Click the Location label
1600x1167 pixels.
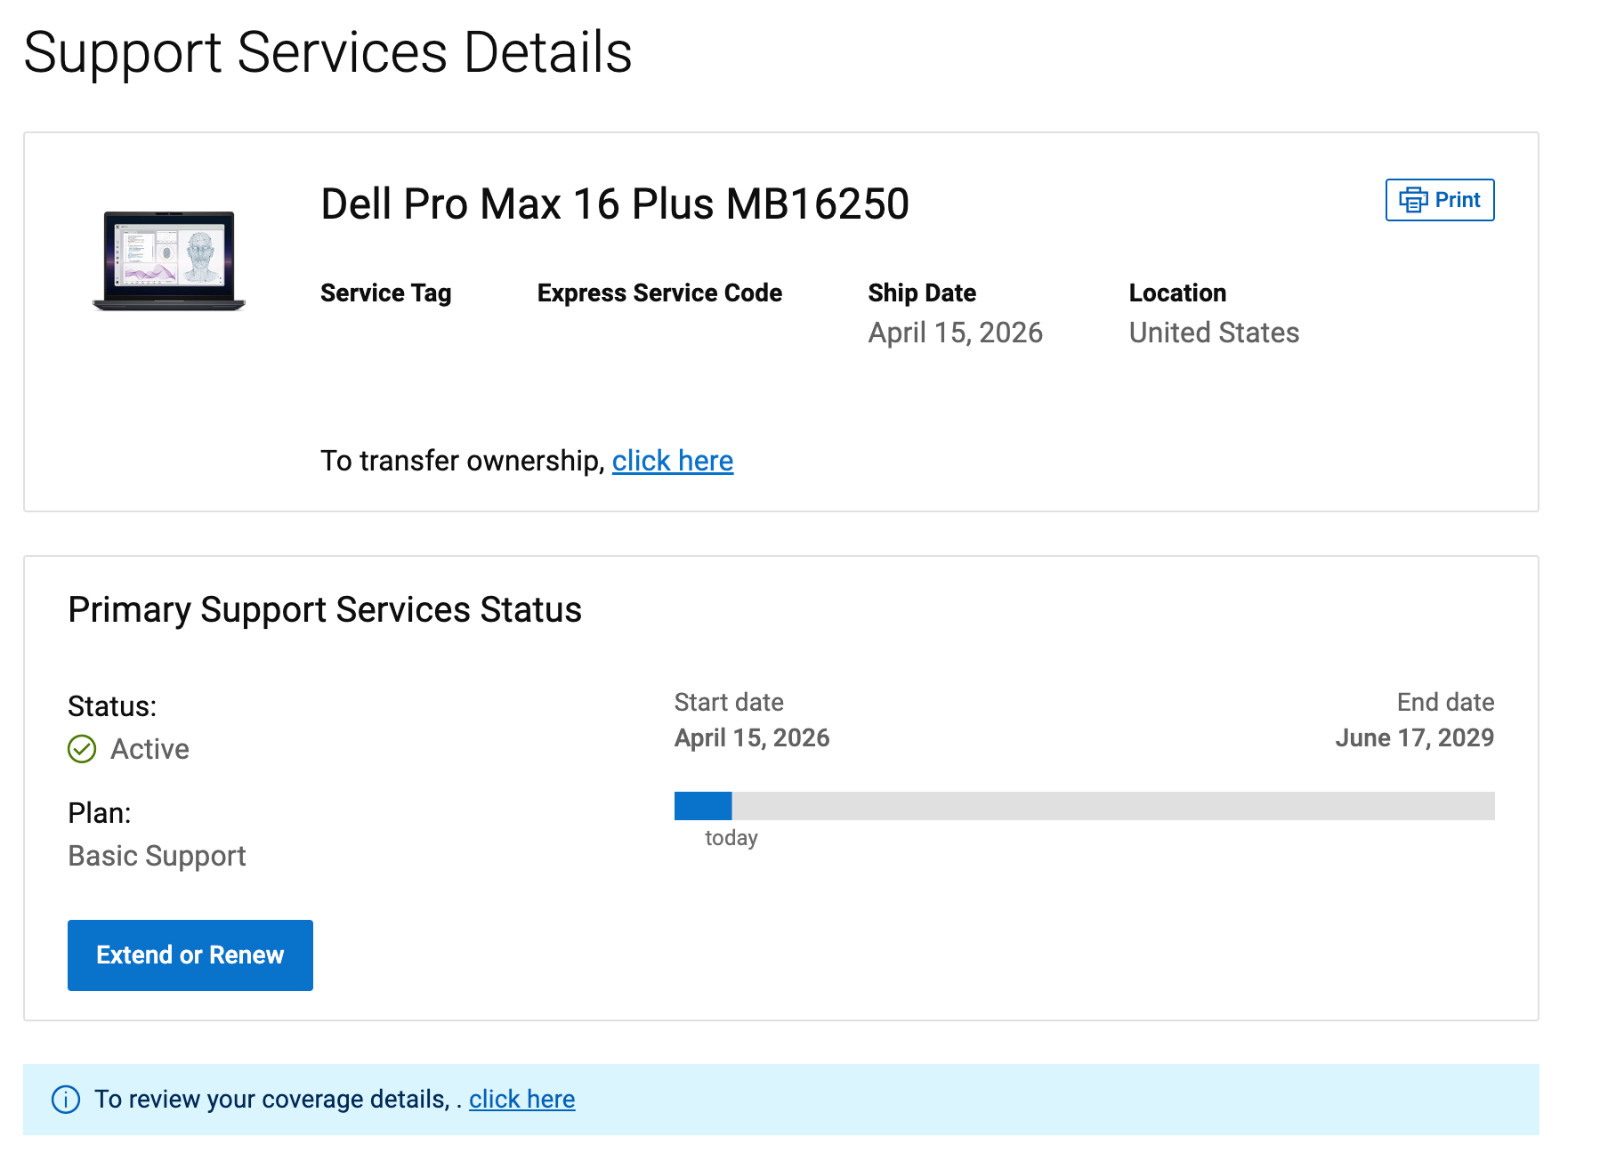click(x=1178, y=293)
